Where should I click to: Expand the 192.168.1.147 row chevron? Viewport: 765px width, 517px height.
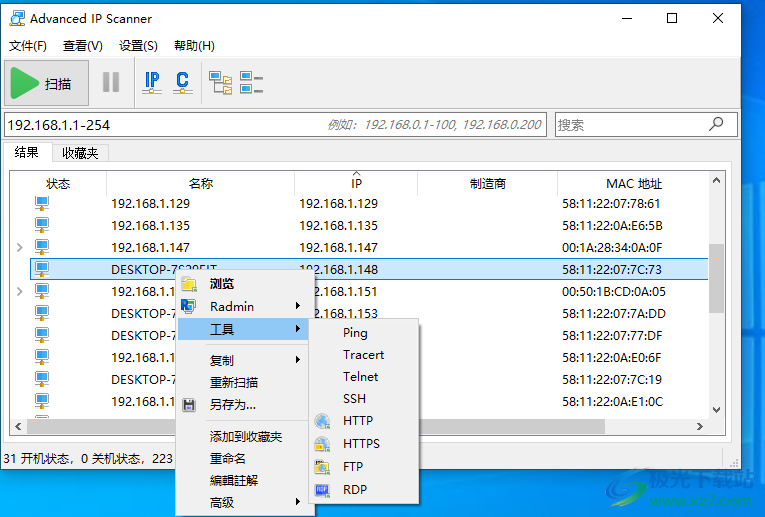tap(20, 247)
